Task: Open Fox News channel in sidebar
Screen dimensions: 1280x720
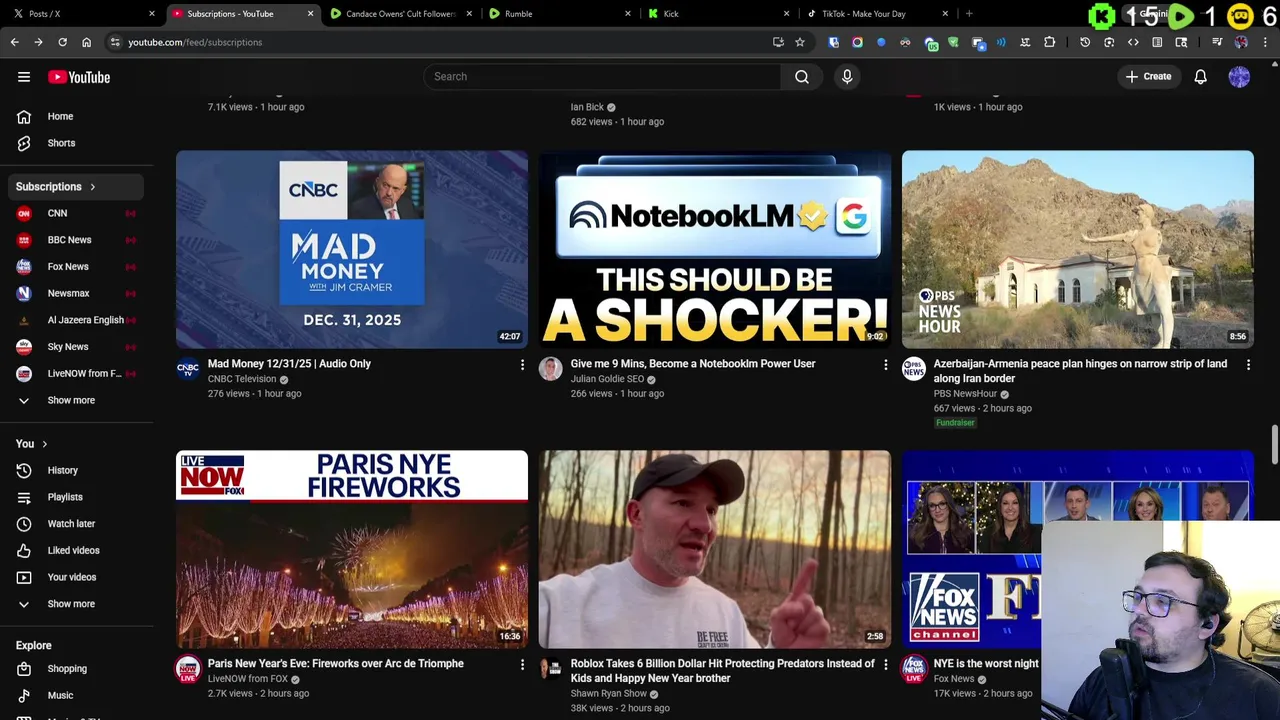Action: pyautogui.click(x=78, y=267)
